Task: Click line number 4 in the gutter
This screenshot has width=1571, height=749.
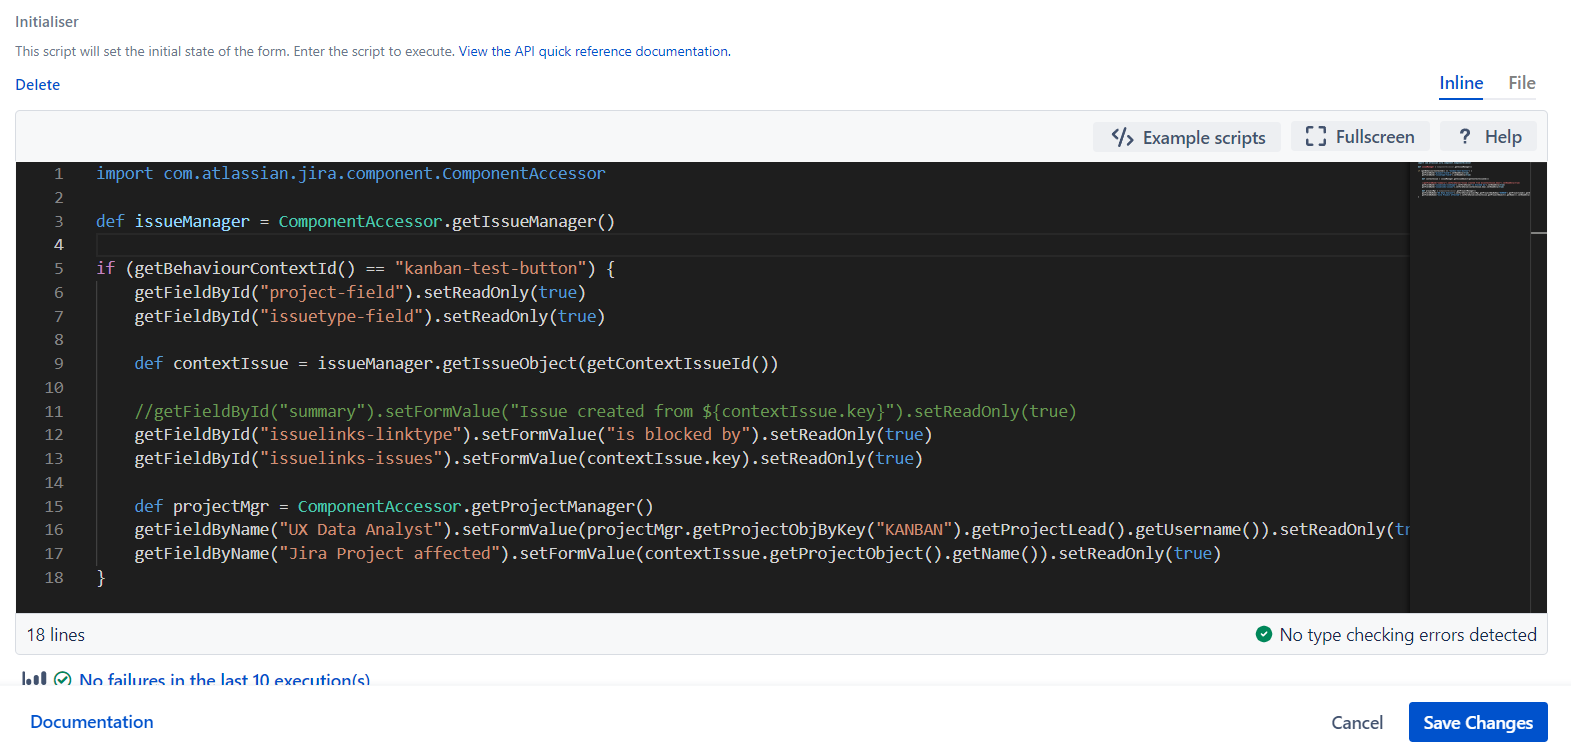Action: point(58,245)
